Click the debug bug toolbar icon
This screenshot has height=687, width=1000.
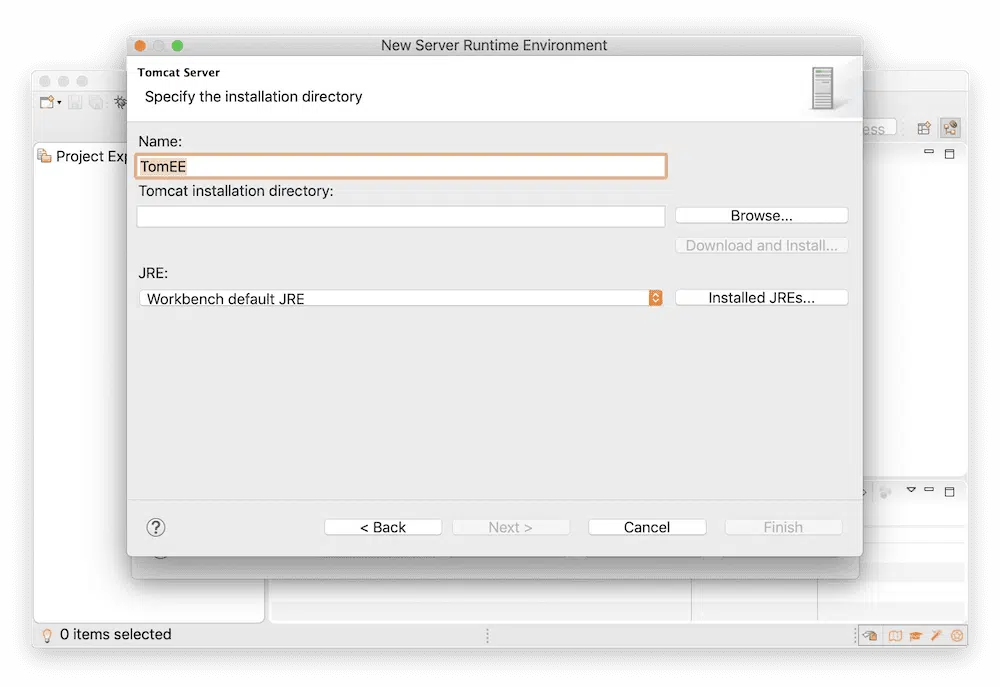point(119,102)
